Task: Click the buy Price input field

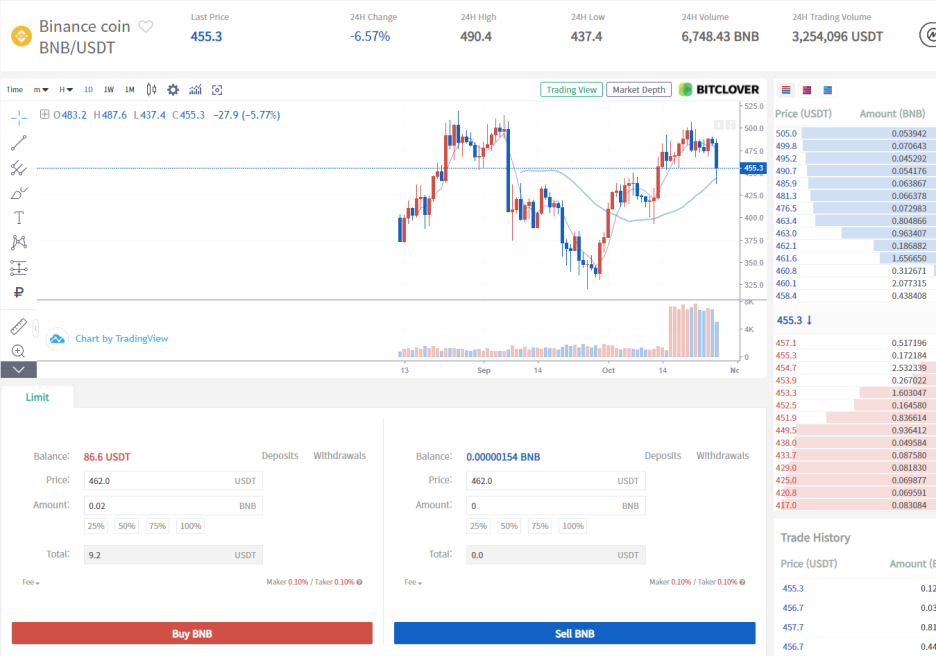Action: [x=173, y=481]
